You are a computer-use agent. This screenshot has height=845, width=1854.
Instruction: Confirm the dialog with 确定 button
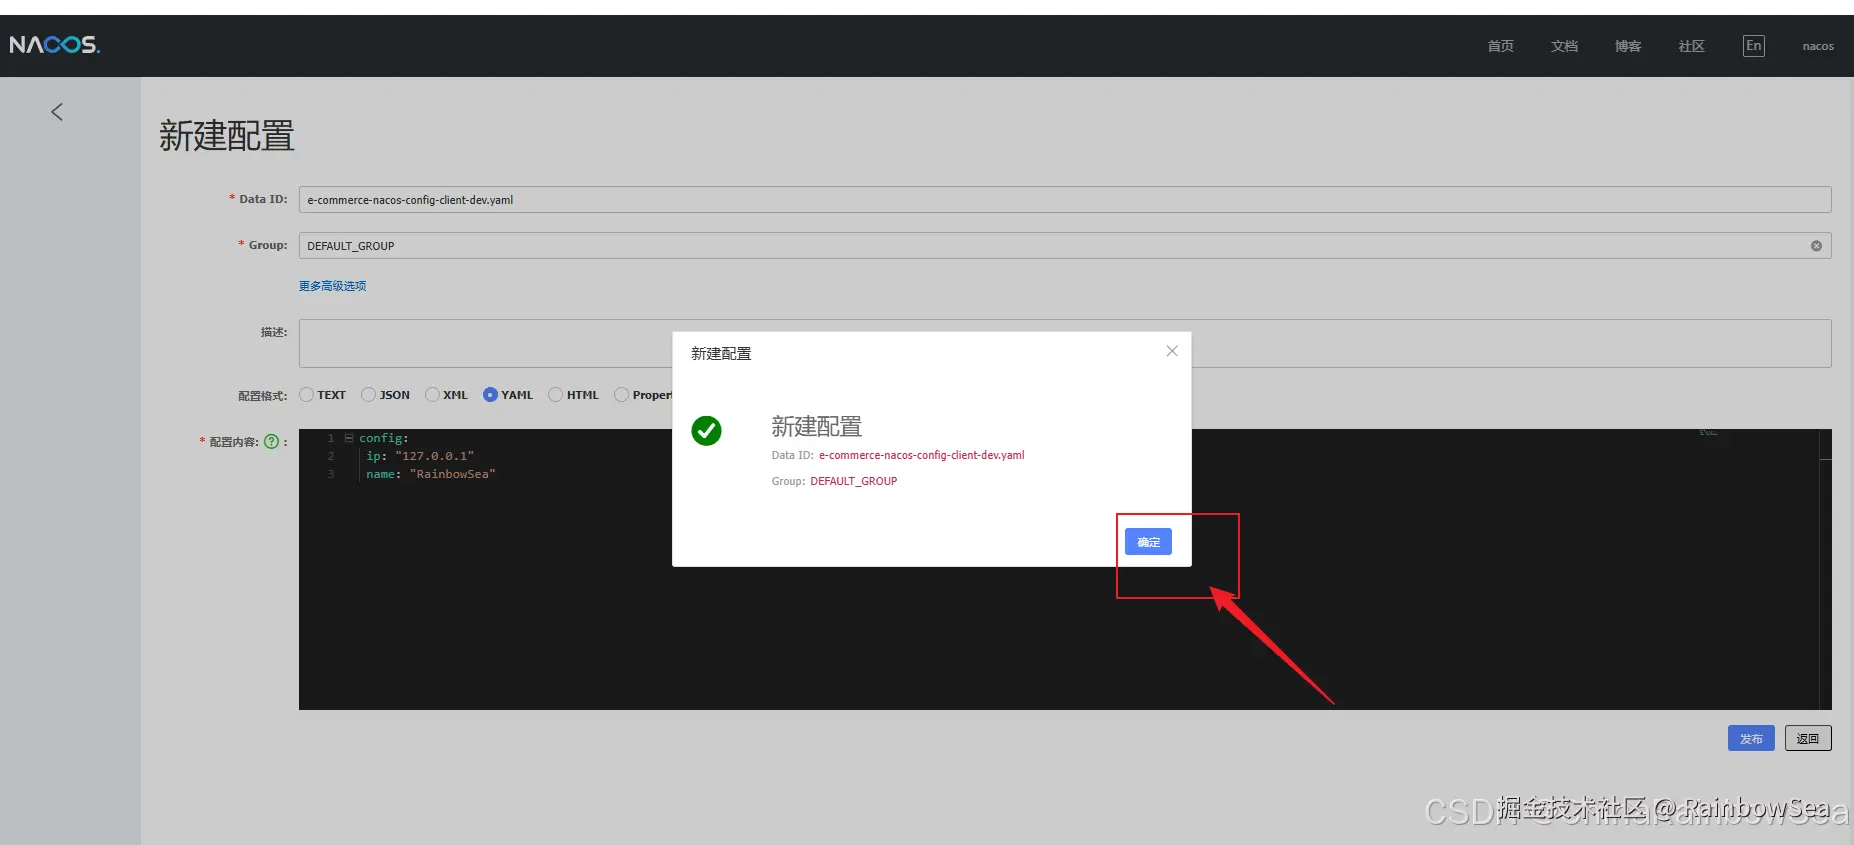point(1148,542)
